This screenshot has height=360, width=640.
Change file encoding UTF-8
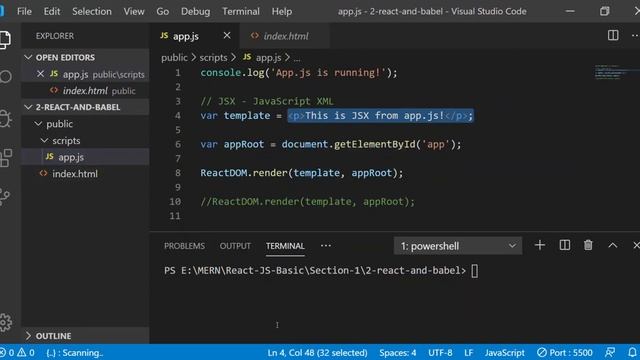[x=440, y=352]
